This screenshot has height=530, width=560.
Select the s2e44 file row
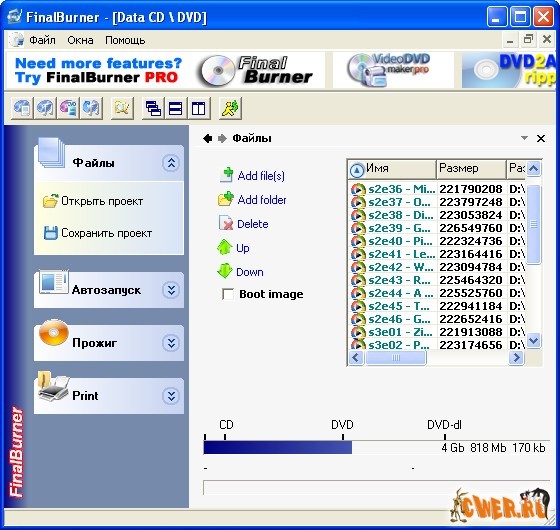pyautogui.click(x=438, y=293)
